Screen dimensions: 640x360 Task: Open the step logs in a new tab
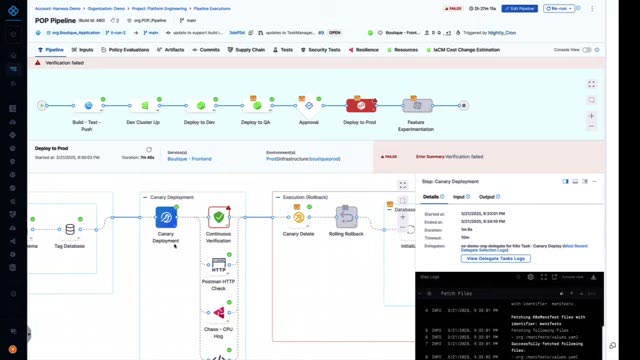pos(554,277)
